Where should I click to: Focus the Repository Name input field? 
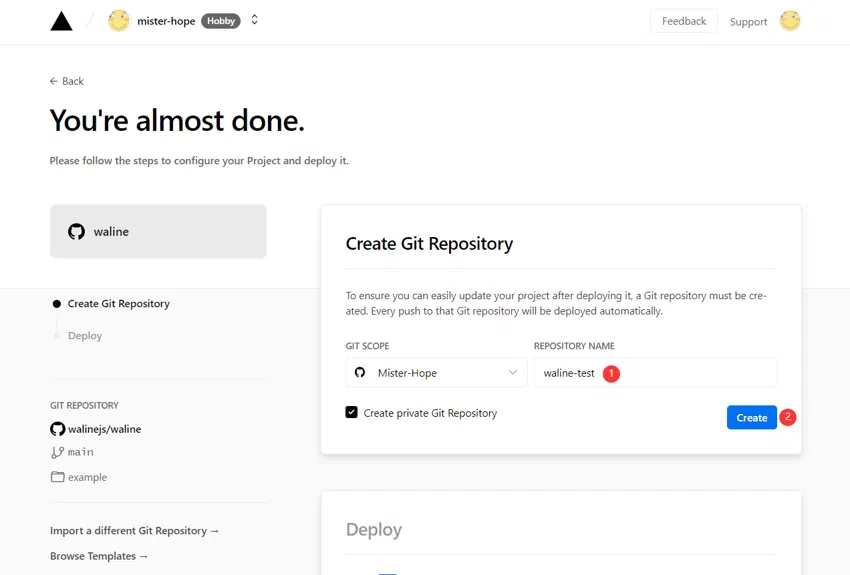tap(655, 372)
